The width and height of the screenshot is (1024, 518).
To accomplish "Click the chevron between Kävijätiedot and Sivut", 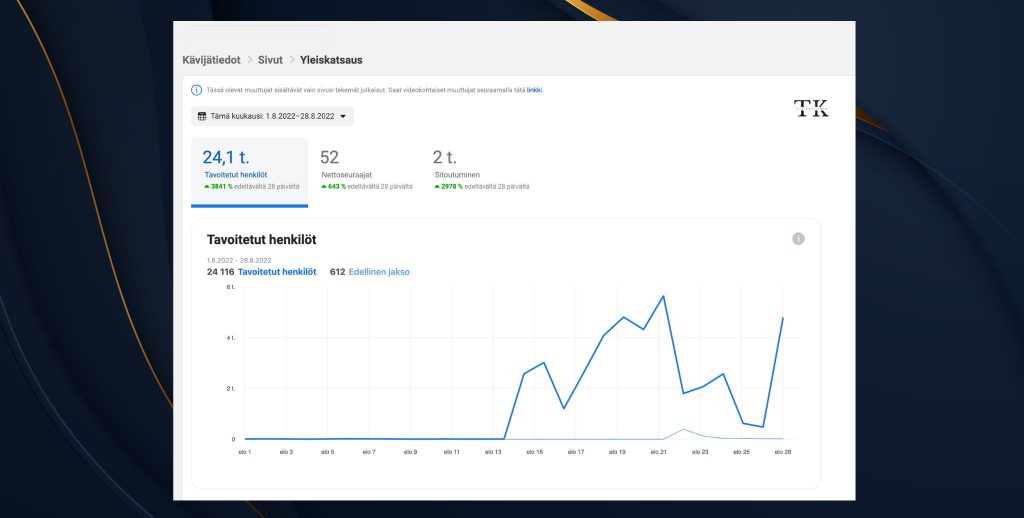I will (x=249, y=60).
